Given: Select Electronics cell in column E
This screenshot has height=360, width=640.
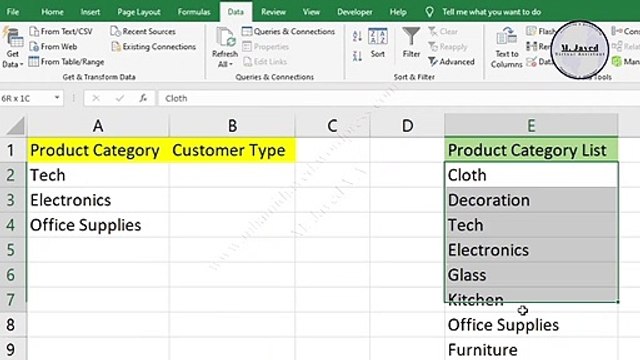Looking at the screenshot, I should [531, 250].
